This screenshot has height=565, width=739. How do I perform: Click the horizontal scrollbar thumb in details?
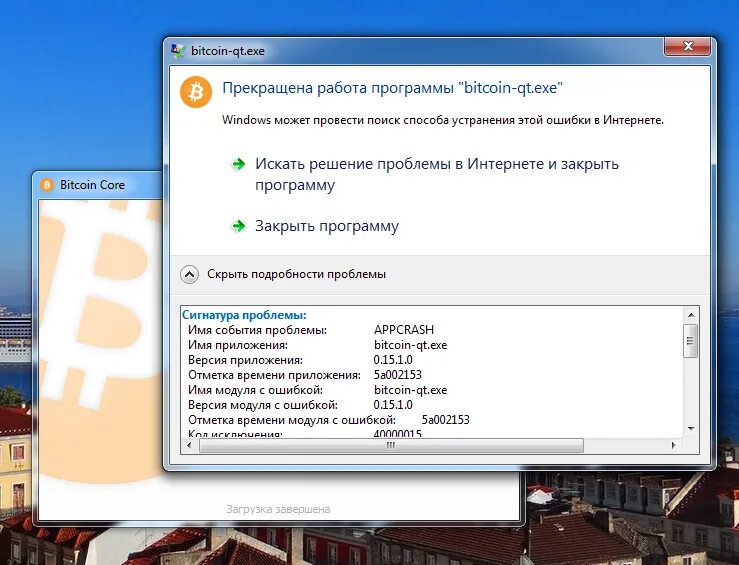point(391,445)
